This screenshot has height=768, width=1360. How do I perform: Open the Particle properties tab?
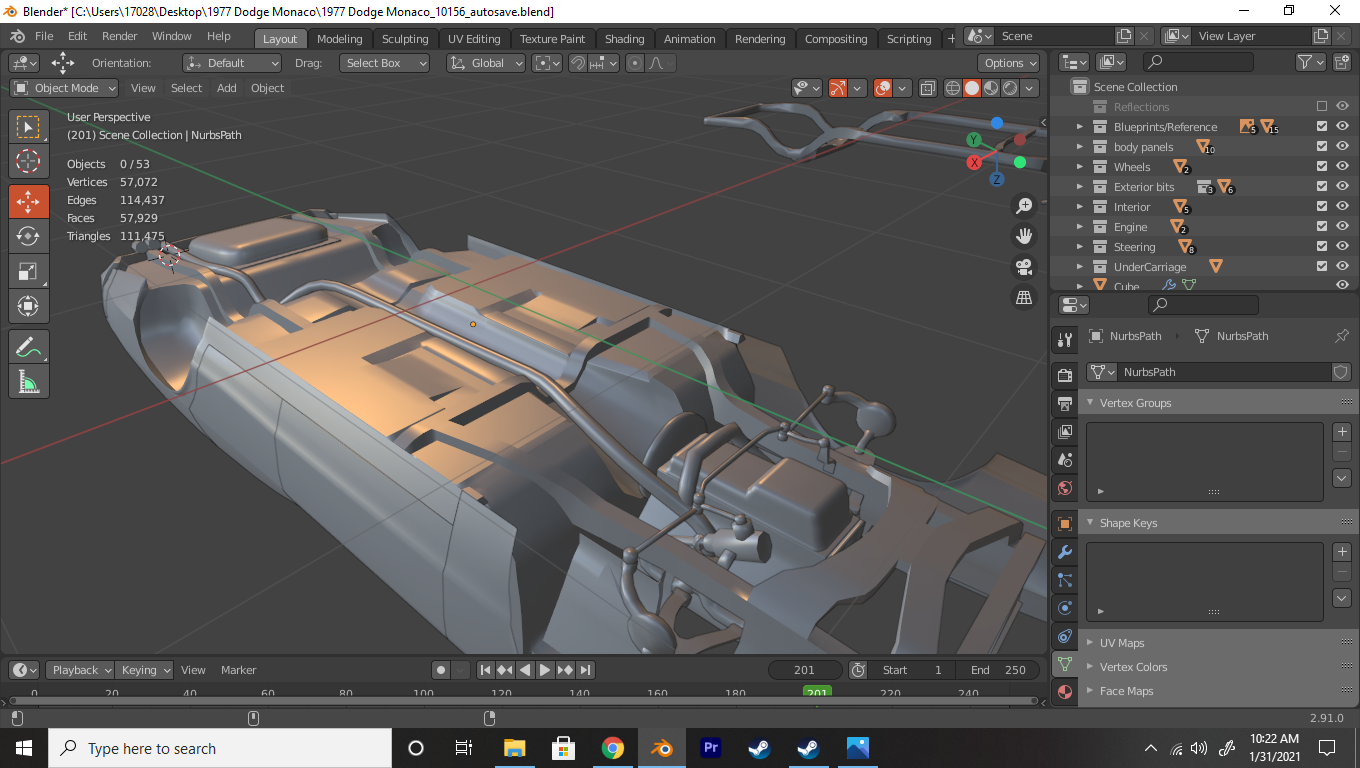pyautogui.click(x=1065, y=580)
